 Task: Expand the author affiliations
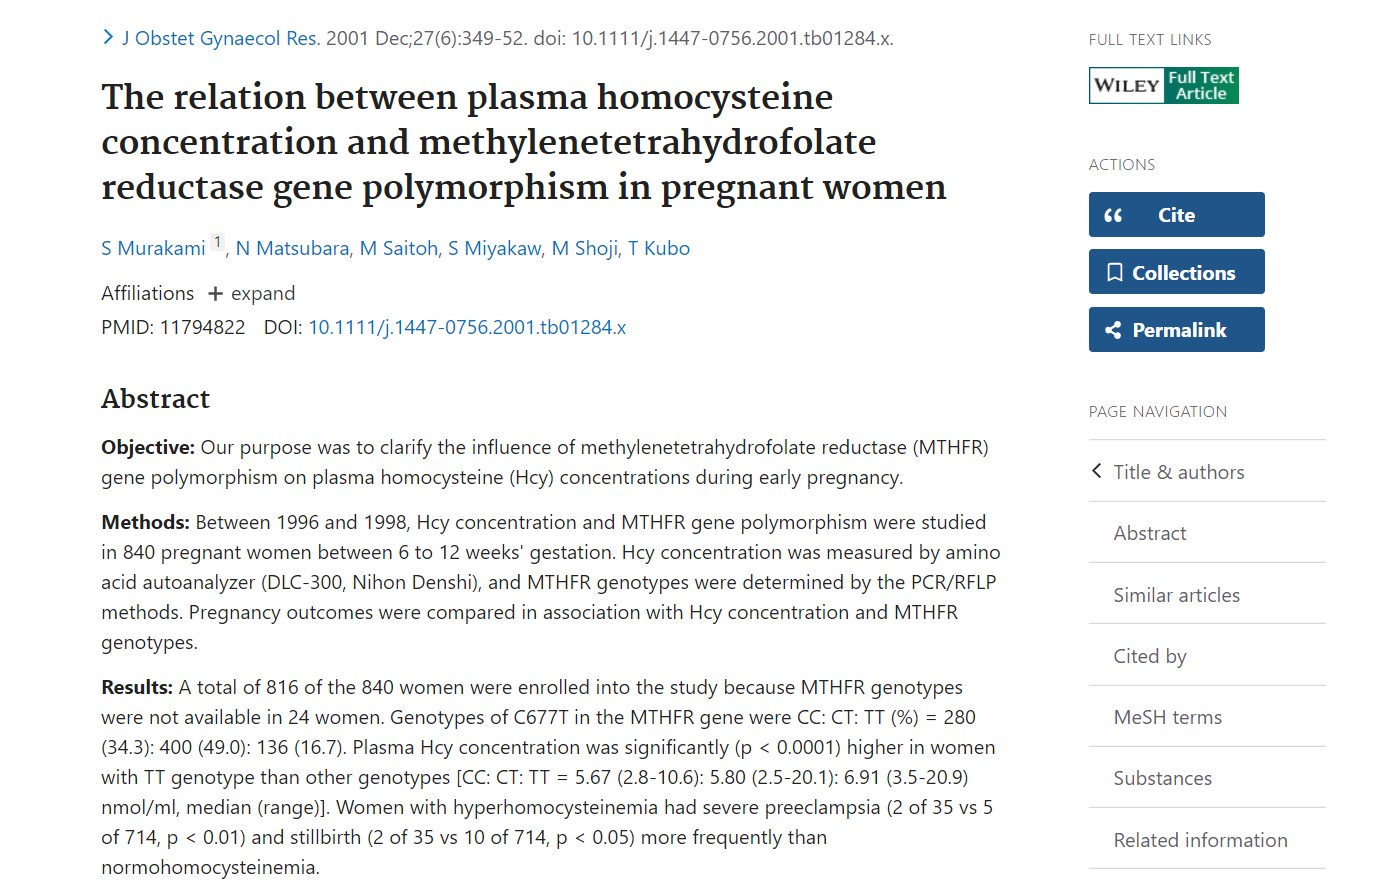[x=252, y=293]
